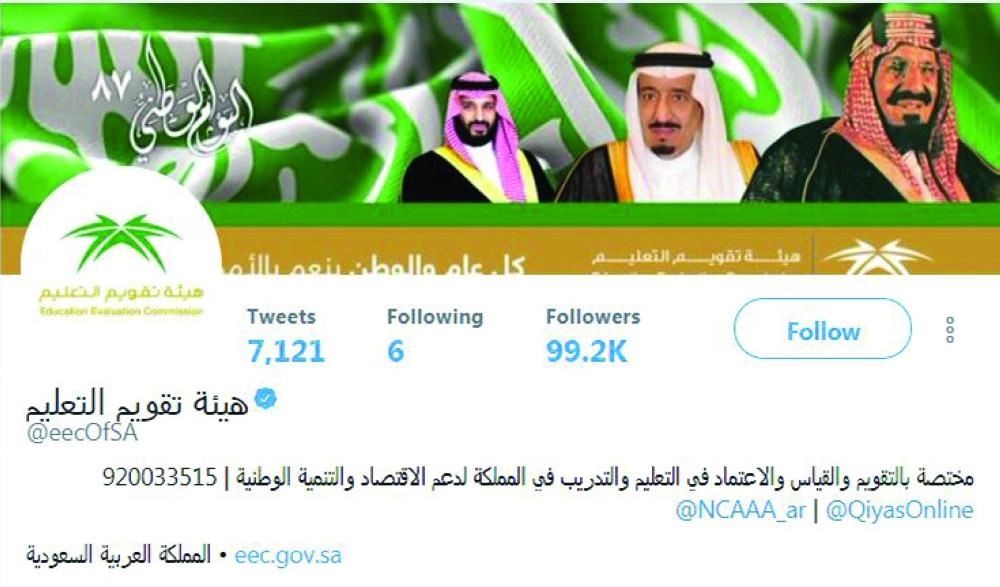Click the blue verified badge beside the name
Screen dimensions: 1000x587
point(265,398)
